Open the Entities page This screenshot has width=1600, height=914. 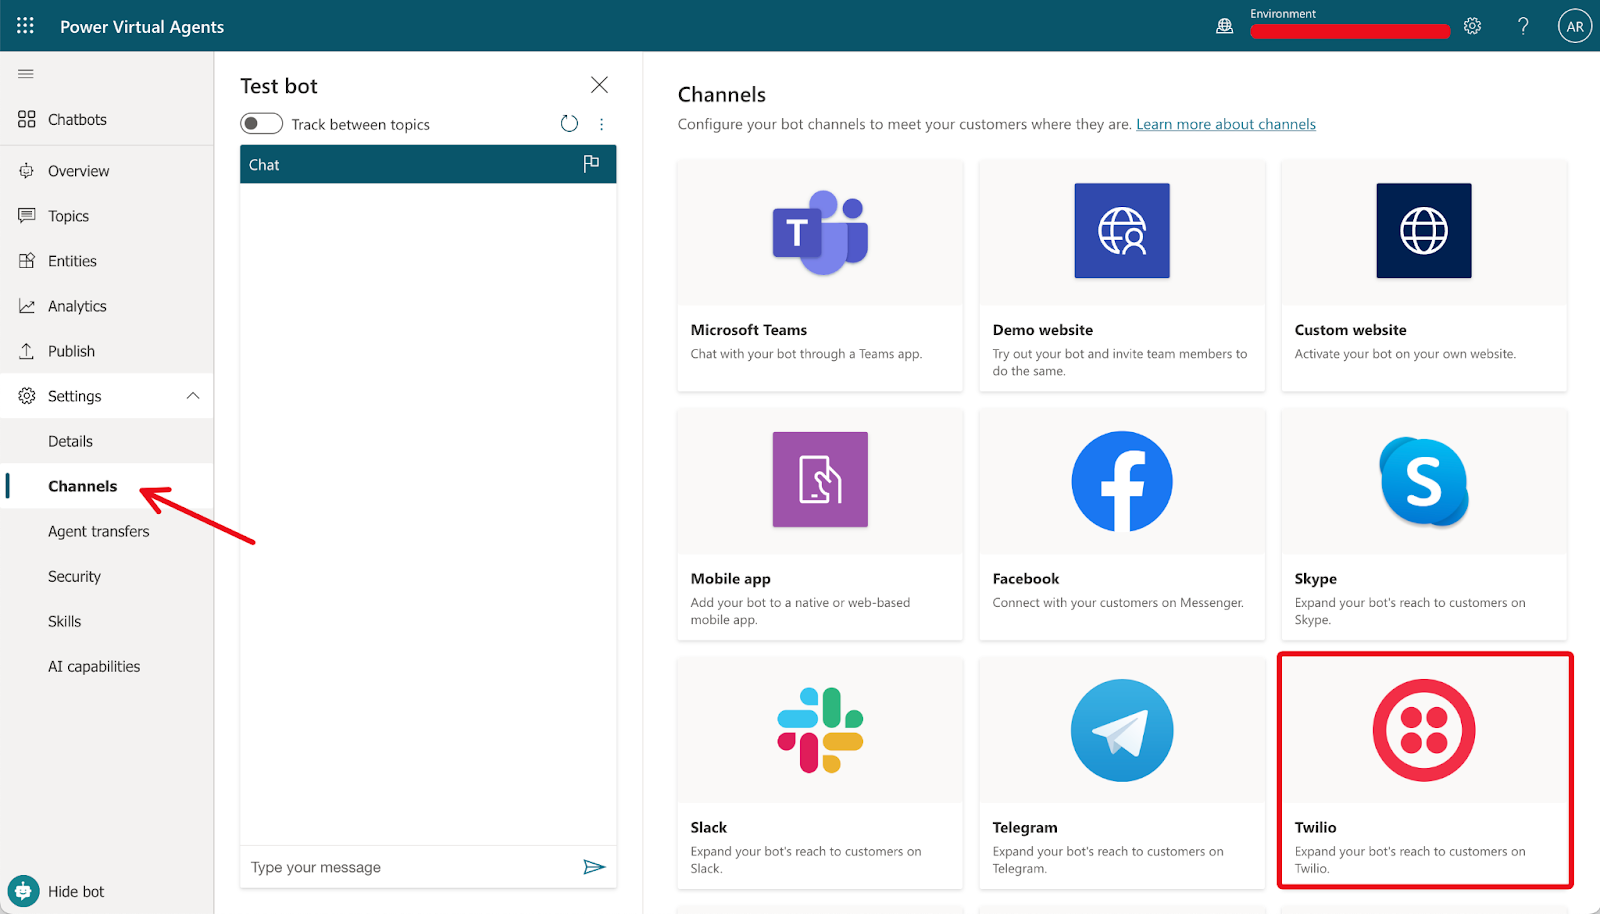coord(106,261)
